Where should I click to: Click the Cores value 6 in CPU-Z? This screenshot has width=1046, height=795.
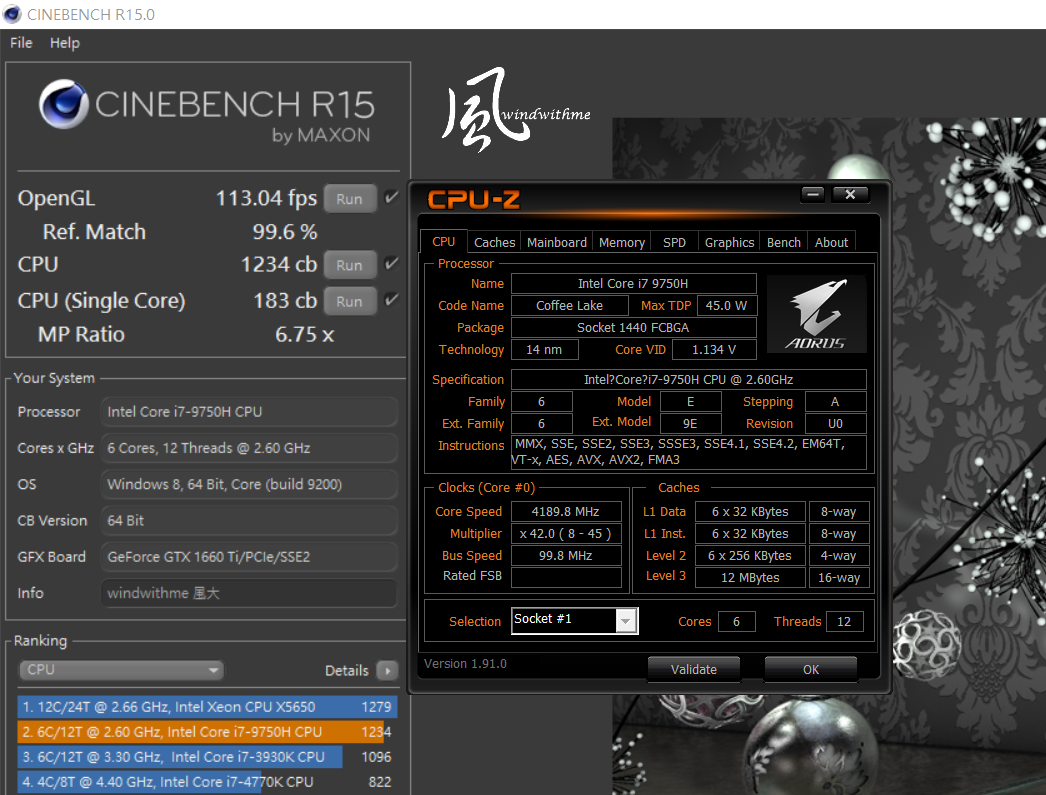pyautogui.click(x=736, y=622)
